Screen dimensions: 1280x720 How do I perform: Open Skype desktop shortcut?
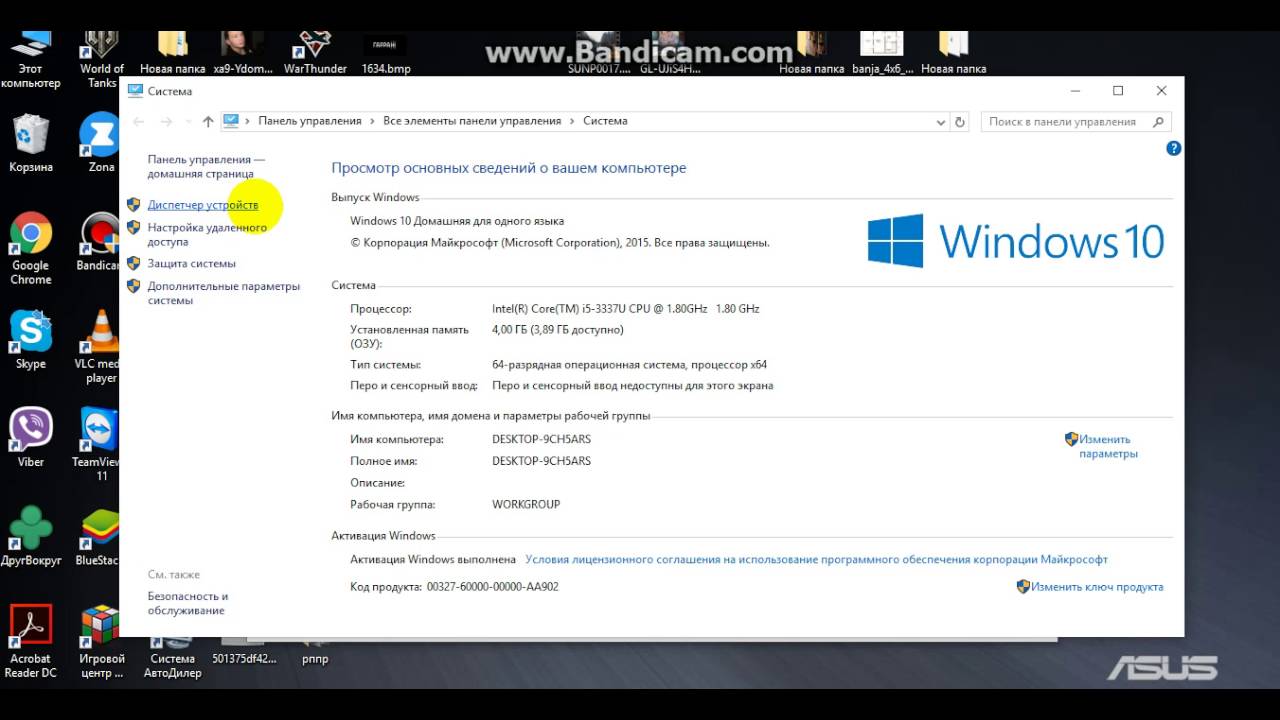[x=31, y=340]
